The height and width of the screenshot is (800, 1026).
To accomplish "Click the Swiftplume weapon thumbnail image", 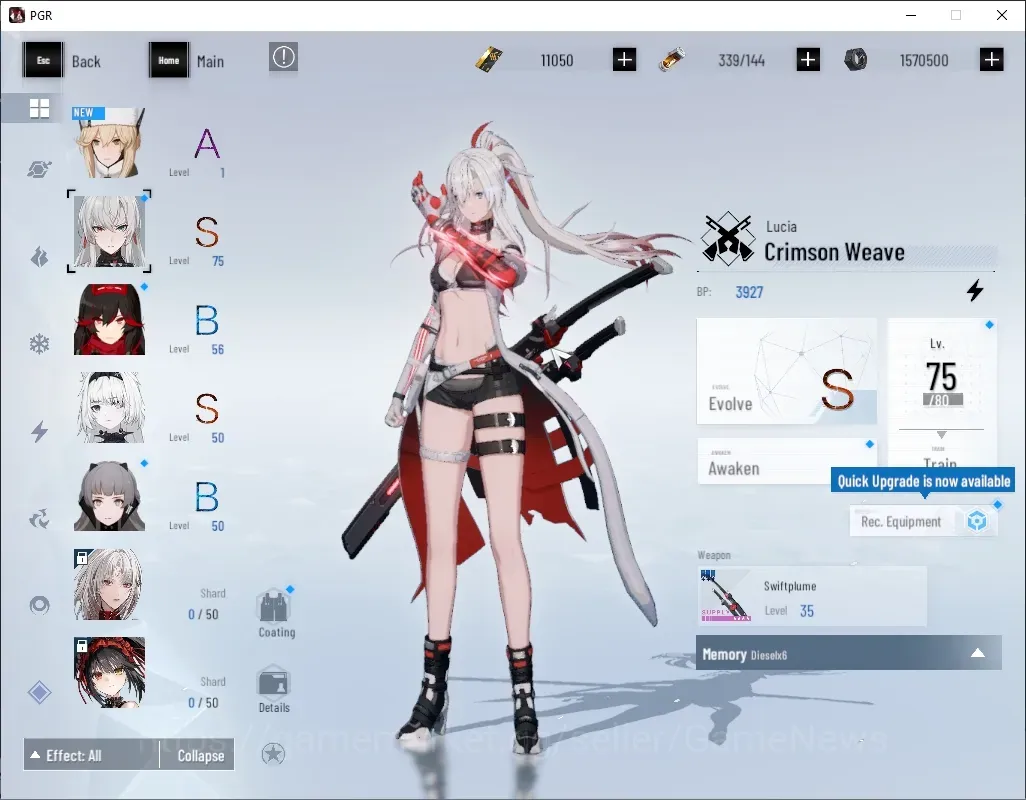I will [725, 596].
